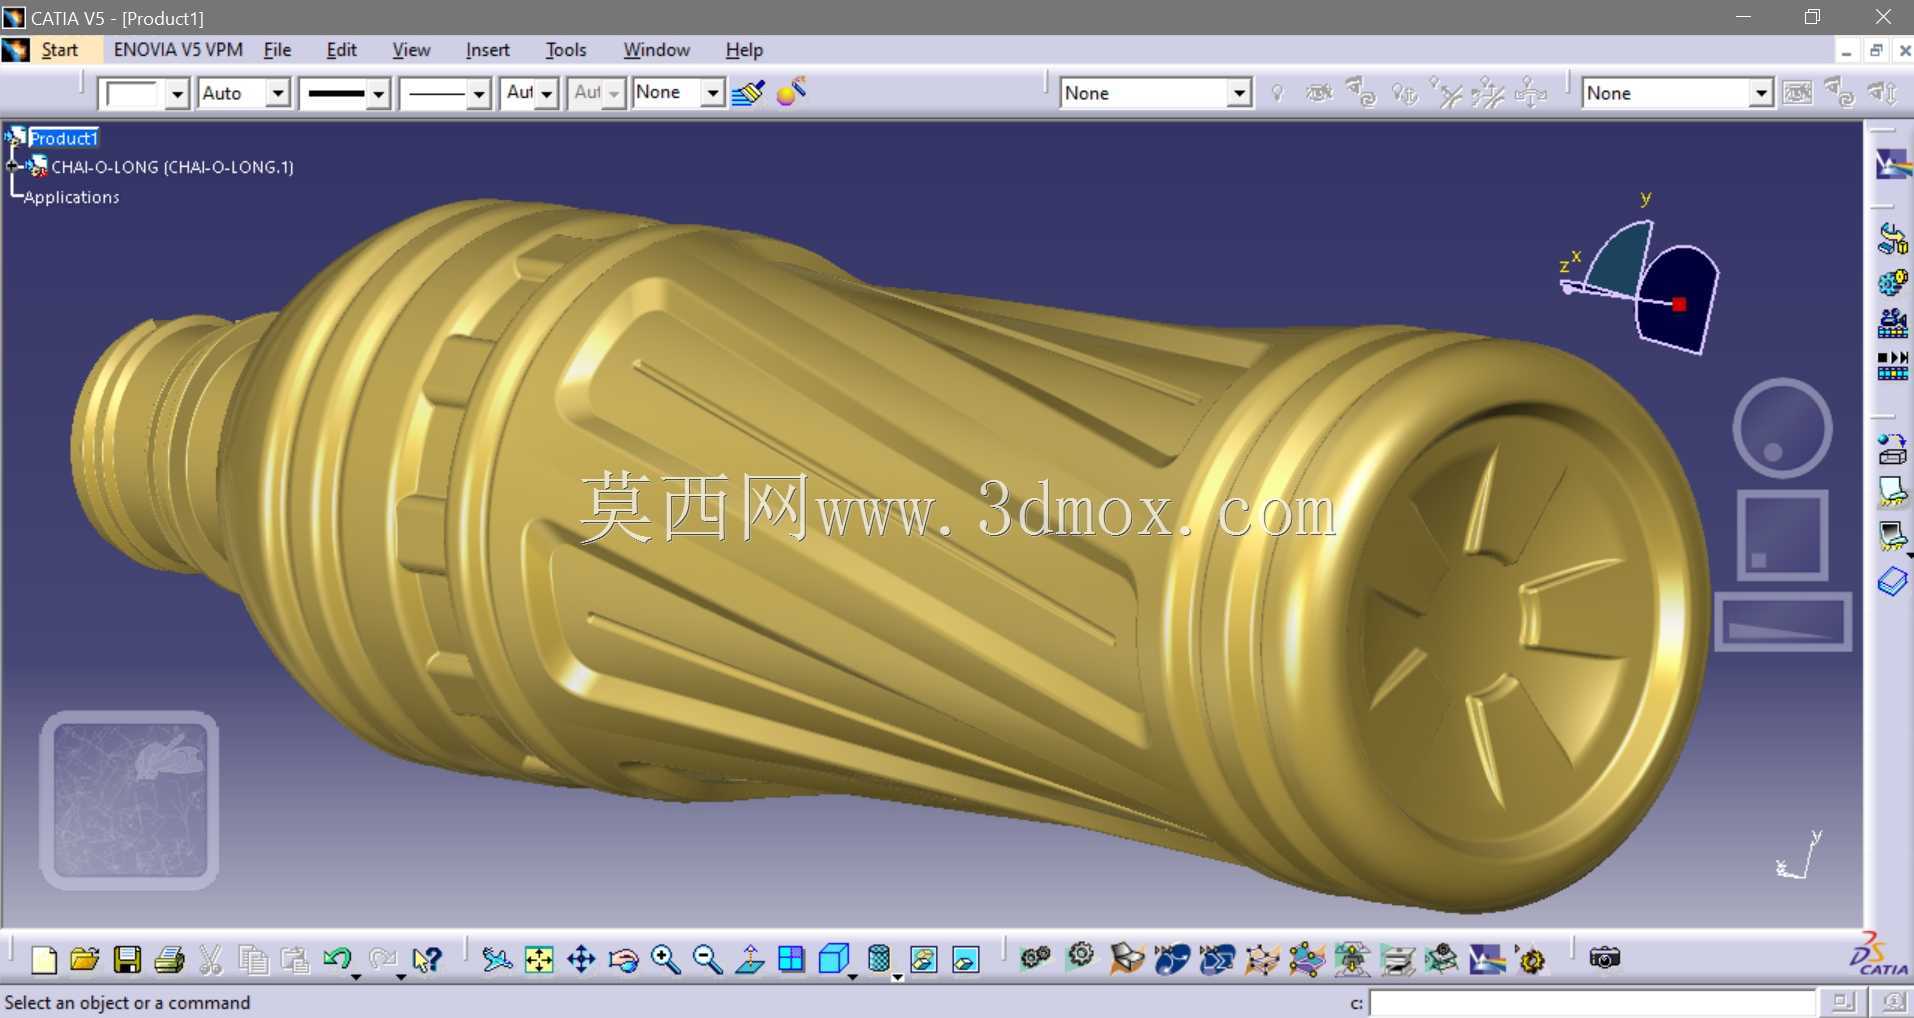
Task: Click the Swap Visible Space icon
Action: pyautogui.click(x=966, y=960)
